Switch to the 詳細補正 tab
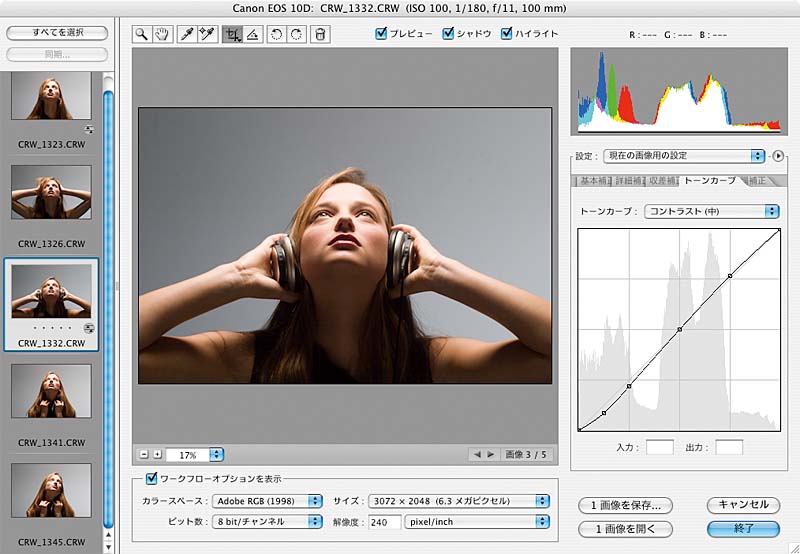Viewport: 800px width, 554px height. point(628,181)
